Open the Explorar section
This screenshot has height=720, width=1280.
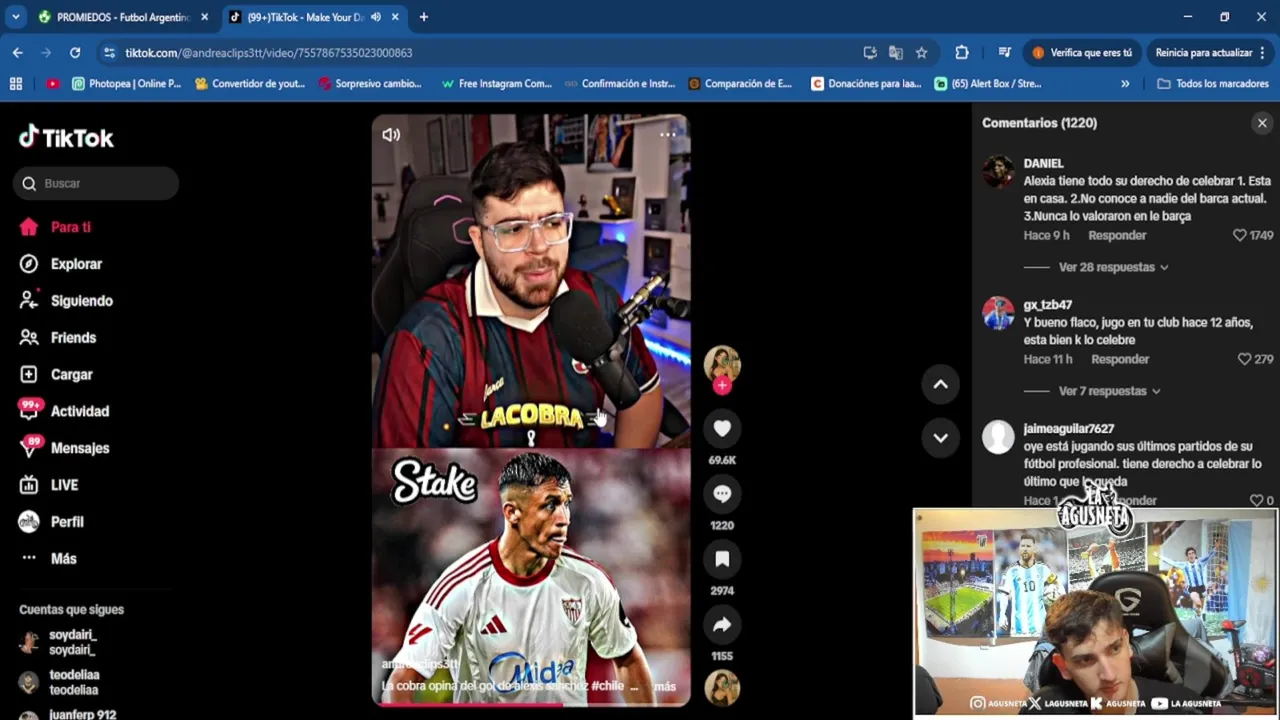tap(62, 264)
